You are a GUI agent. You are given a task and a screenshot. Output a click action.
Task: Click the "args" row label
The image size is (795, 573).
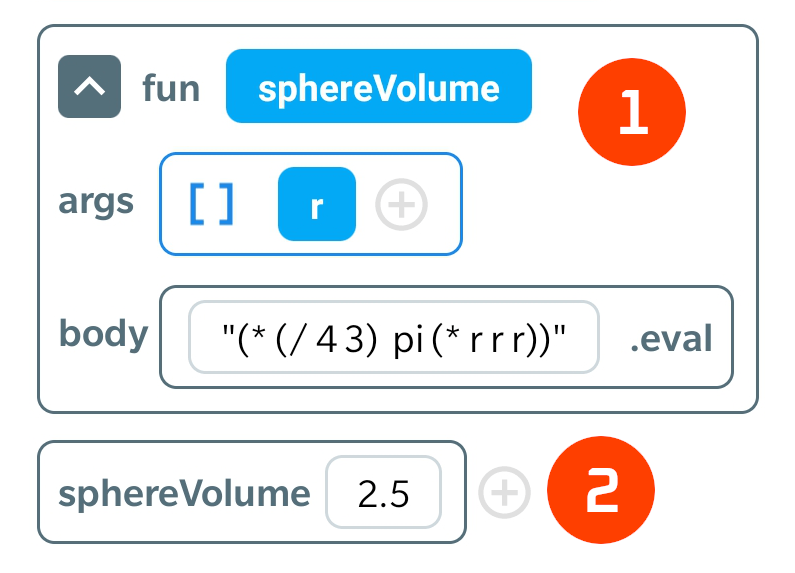[x=96, y=201]
